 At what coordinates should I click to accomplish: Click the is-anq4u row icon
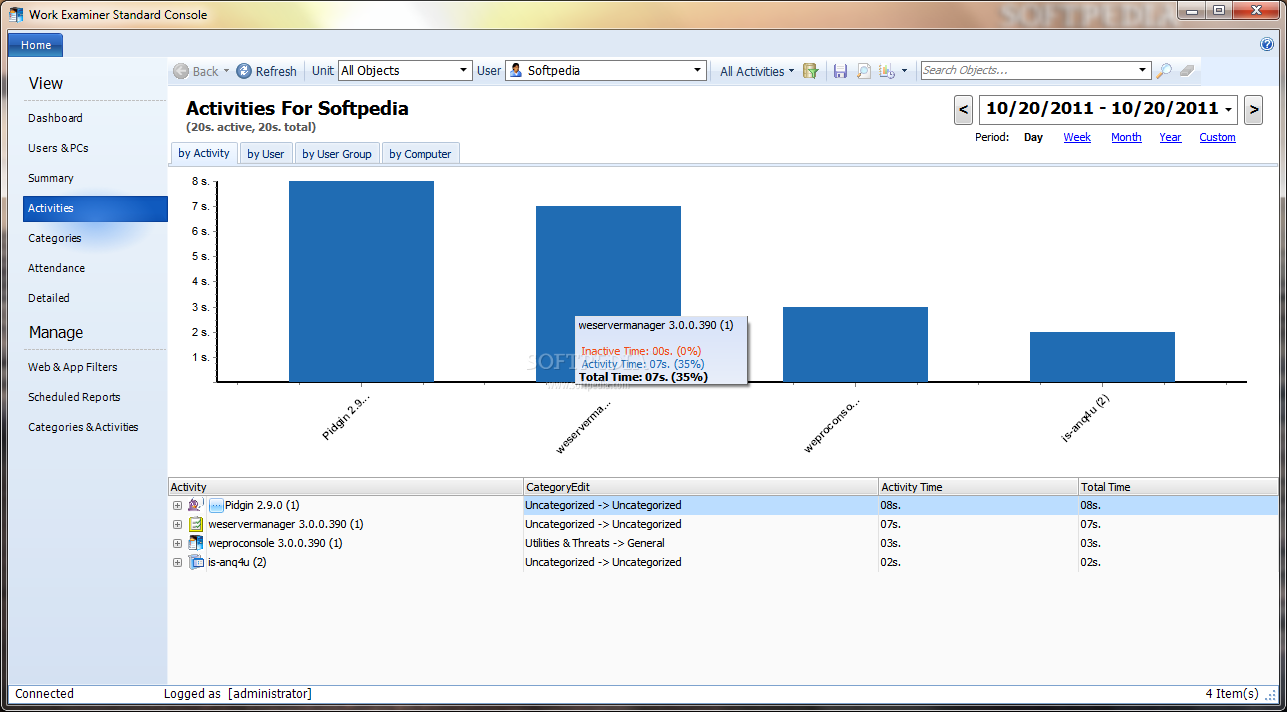[196, 562]
